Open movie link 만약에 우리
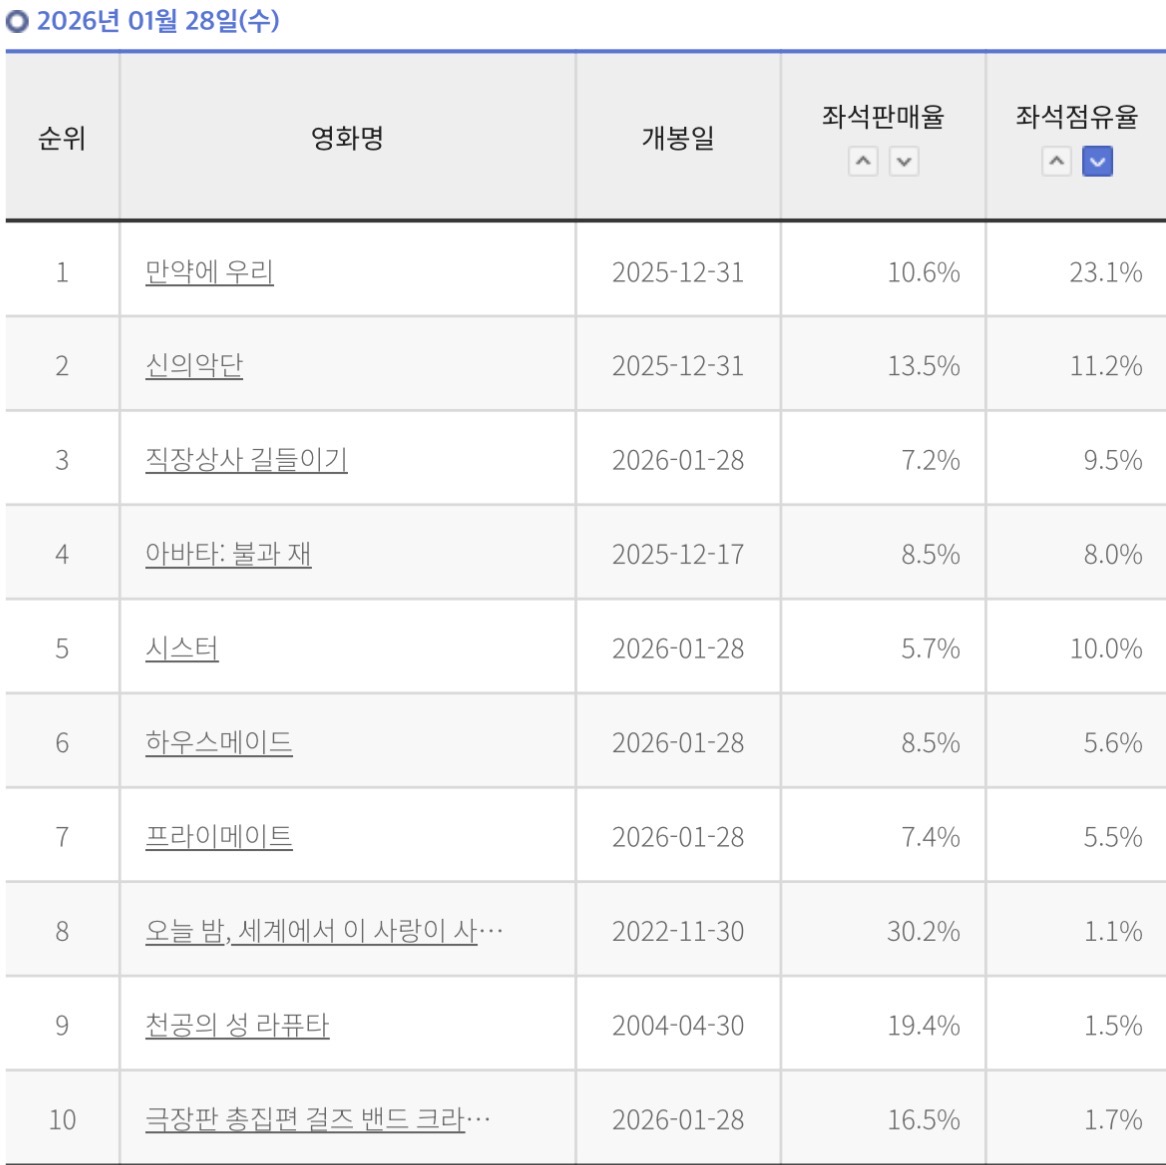This screenshot has height=1165, width=1166. 209,272
